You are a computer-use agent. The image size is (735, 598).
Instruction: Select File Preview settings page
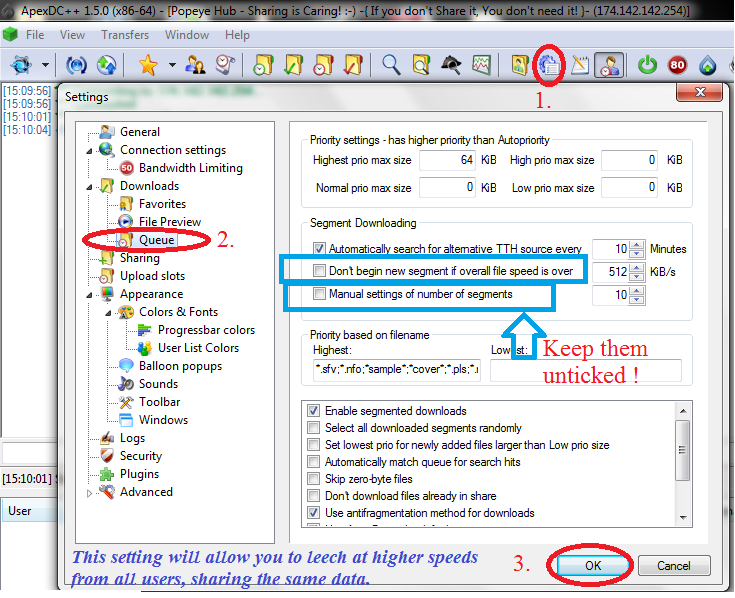[x=170, y=222]
